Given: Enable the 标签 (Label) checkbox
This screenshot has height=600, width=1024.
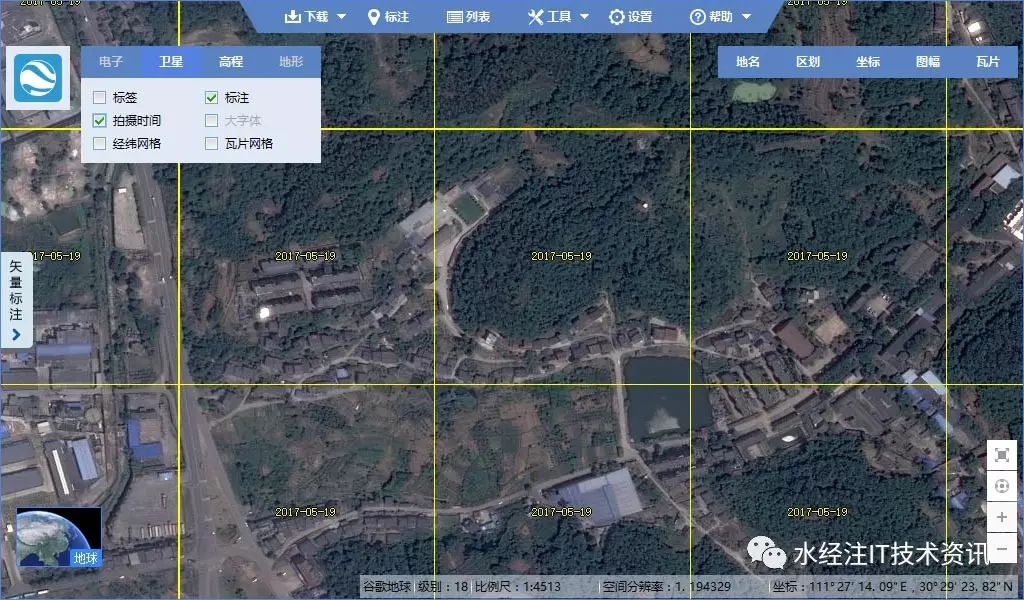Looking at the screenshot, I should click(x=99, y=97).
